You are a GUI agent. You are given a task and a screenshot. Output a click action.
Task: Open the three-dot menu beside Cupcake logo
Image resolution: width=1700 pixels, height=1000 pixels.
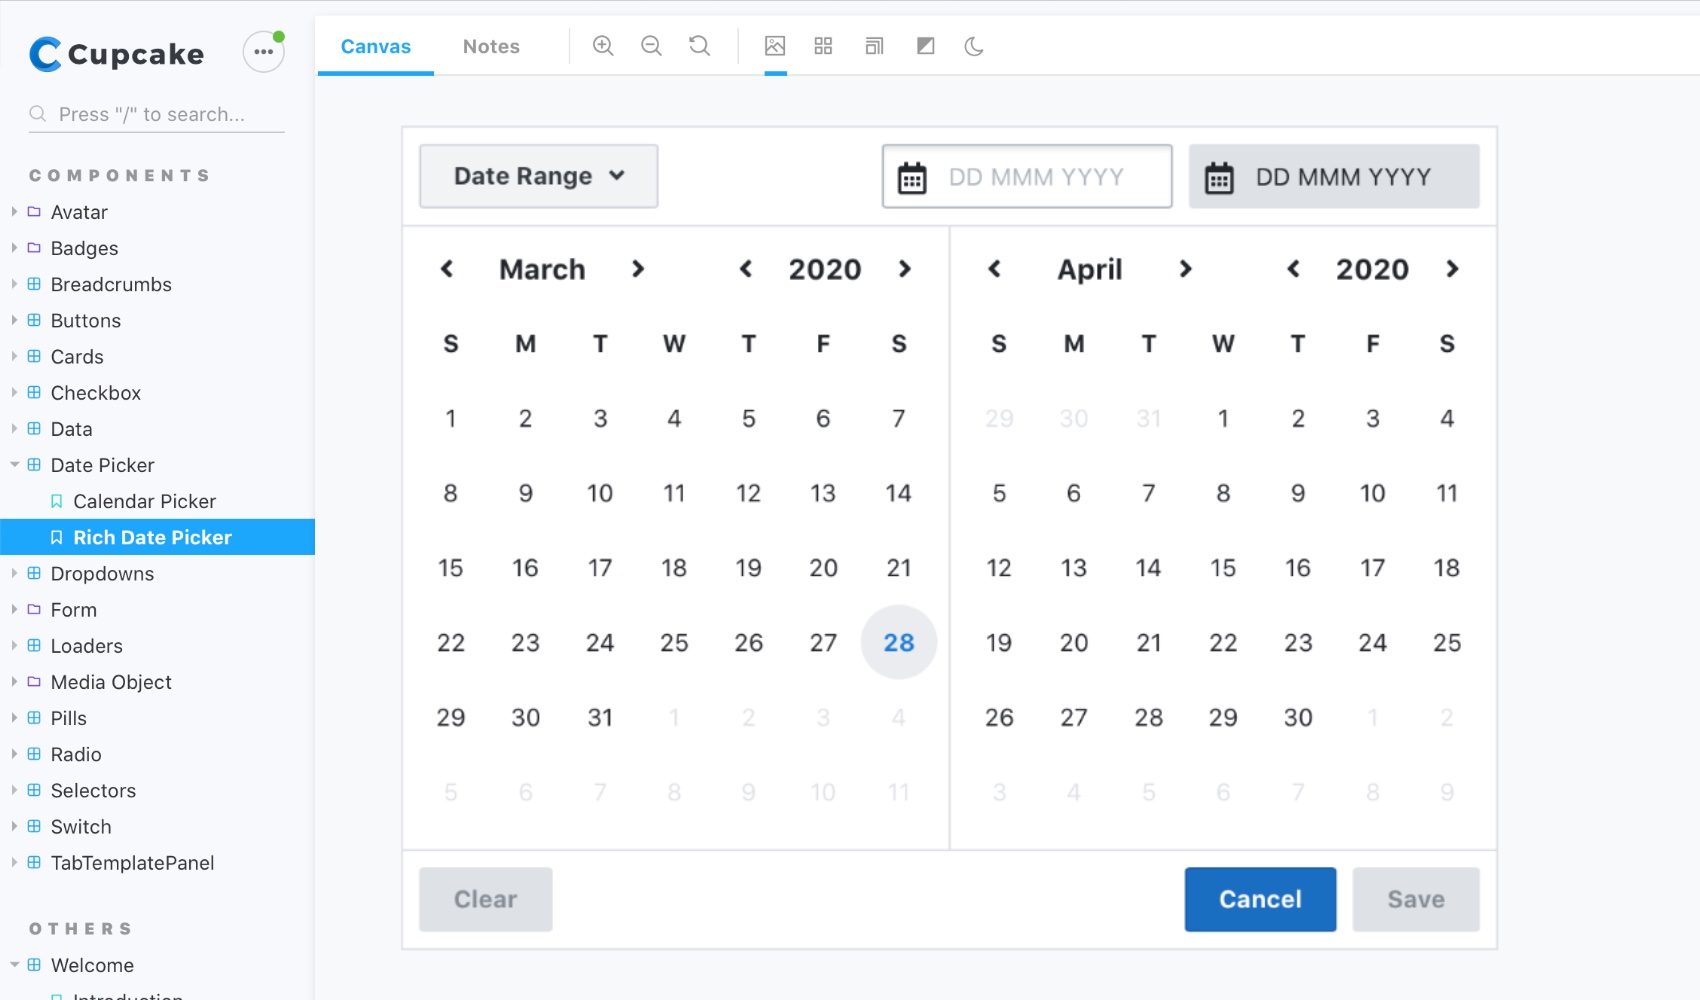pyautogui.click(x=264, y=52)
